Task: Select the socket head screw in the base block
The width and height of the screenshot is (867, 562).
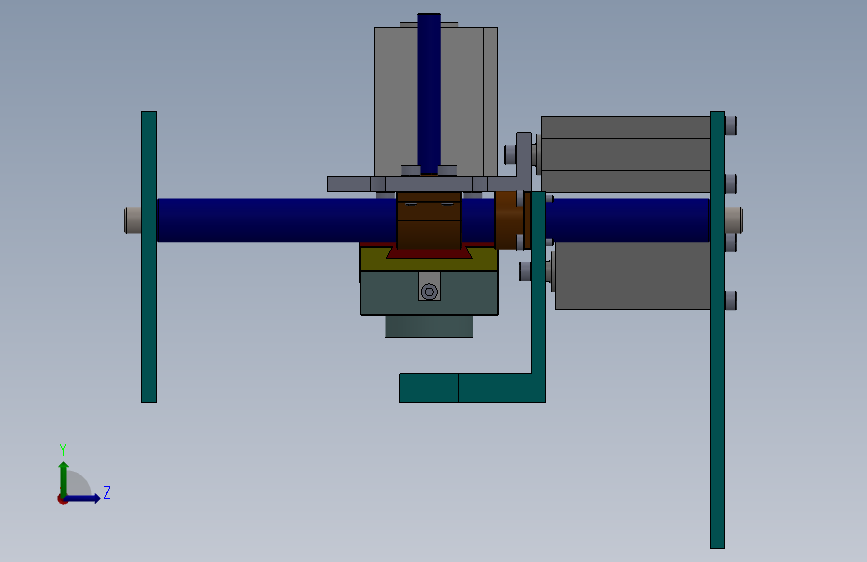Action: coord(429,291)
